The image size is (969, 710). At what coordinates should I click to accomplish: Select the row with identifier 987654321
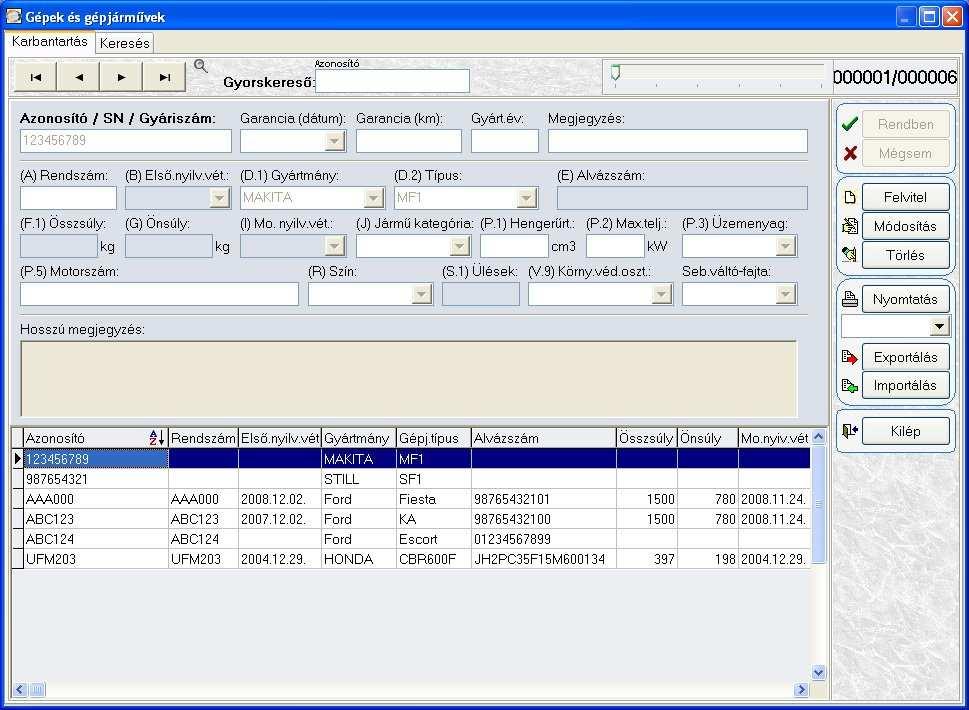(411, 479)
